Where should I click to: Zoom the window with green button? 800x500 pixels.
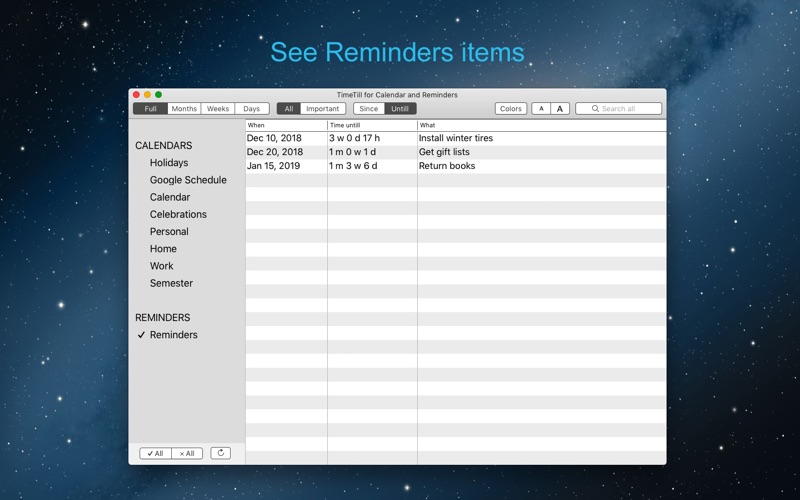pyautogui.click(x=159, y=94)
